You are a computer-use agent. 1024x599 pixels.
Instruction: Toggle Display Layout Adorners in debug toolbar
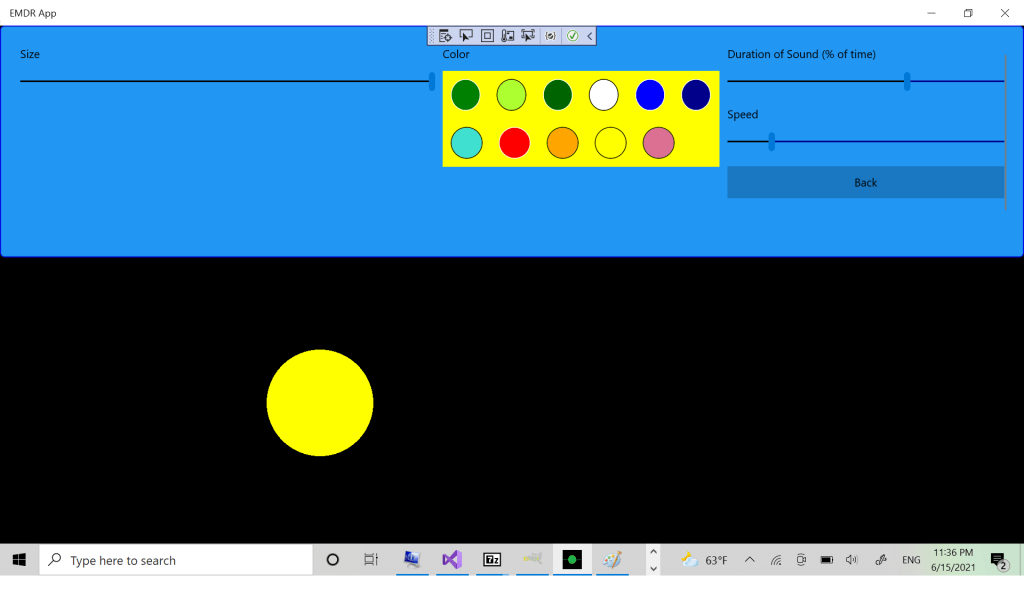pos(487,36)
